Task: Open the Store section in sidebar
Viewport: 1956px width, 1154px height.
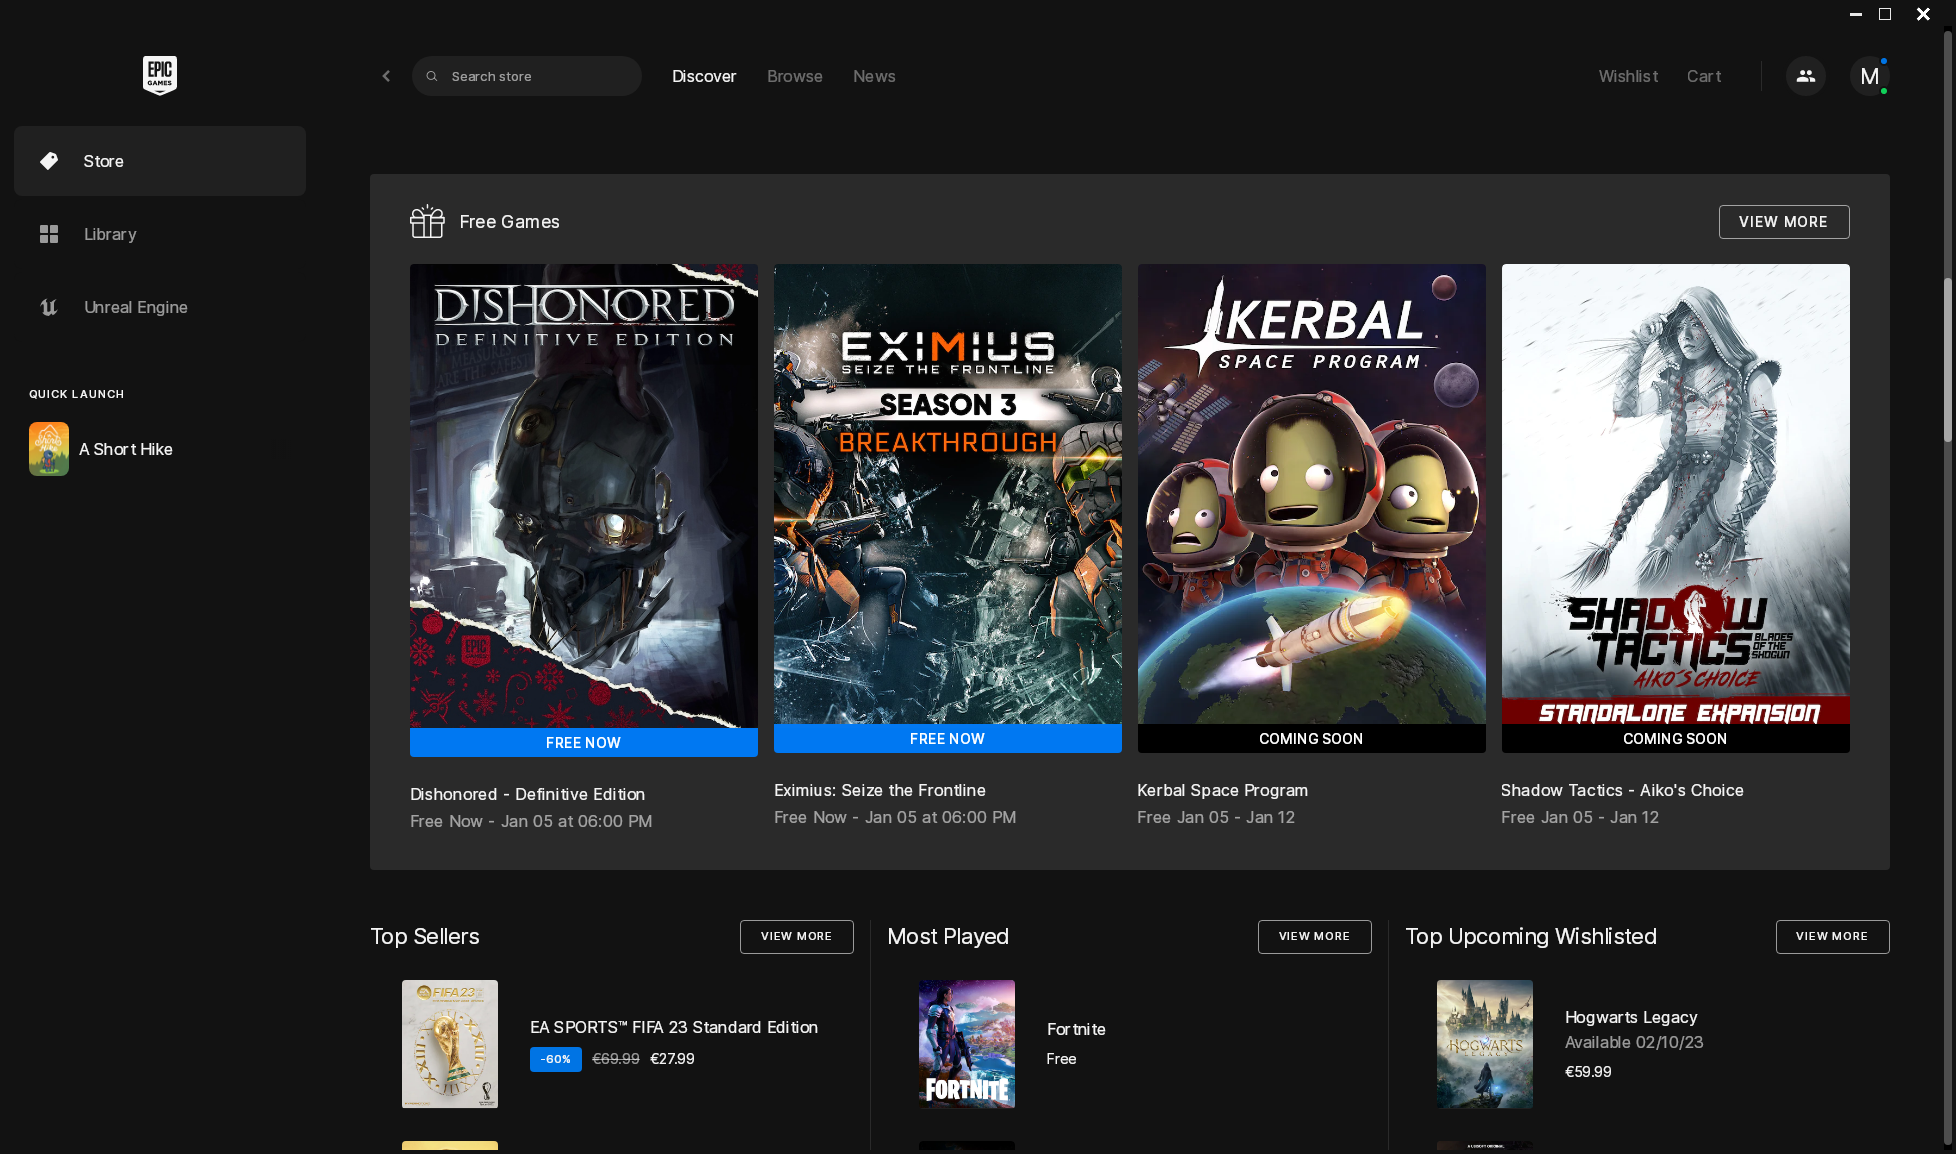Action: 160,161
